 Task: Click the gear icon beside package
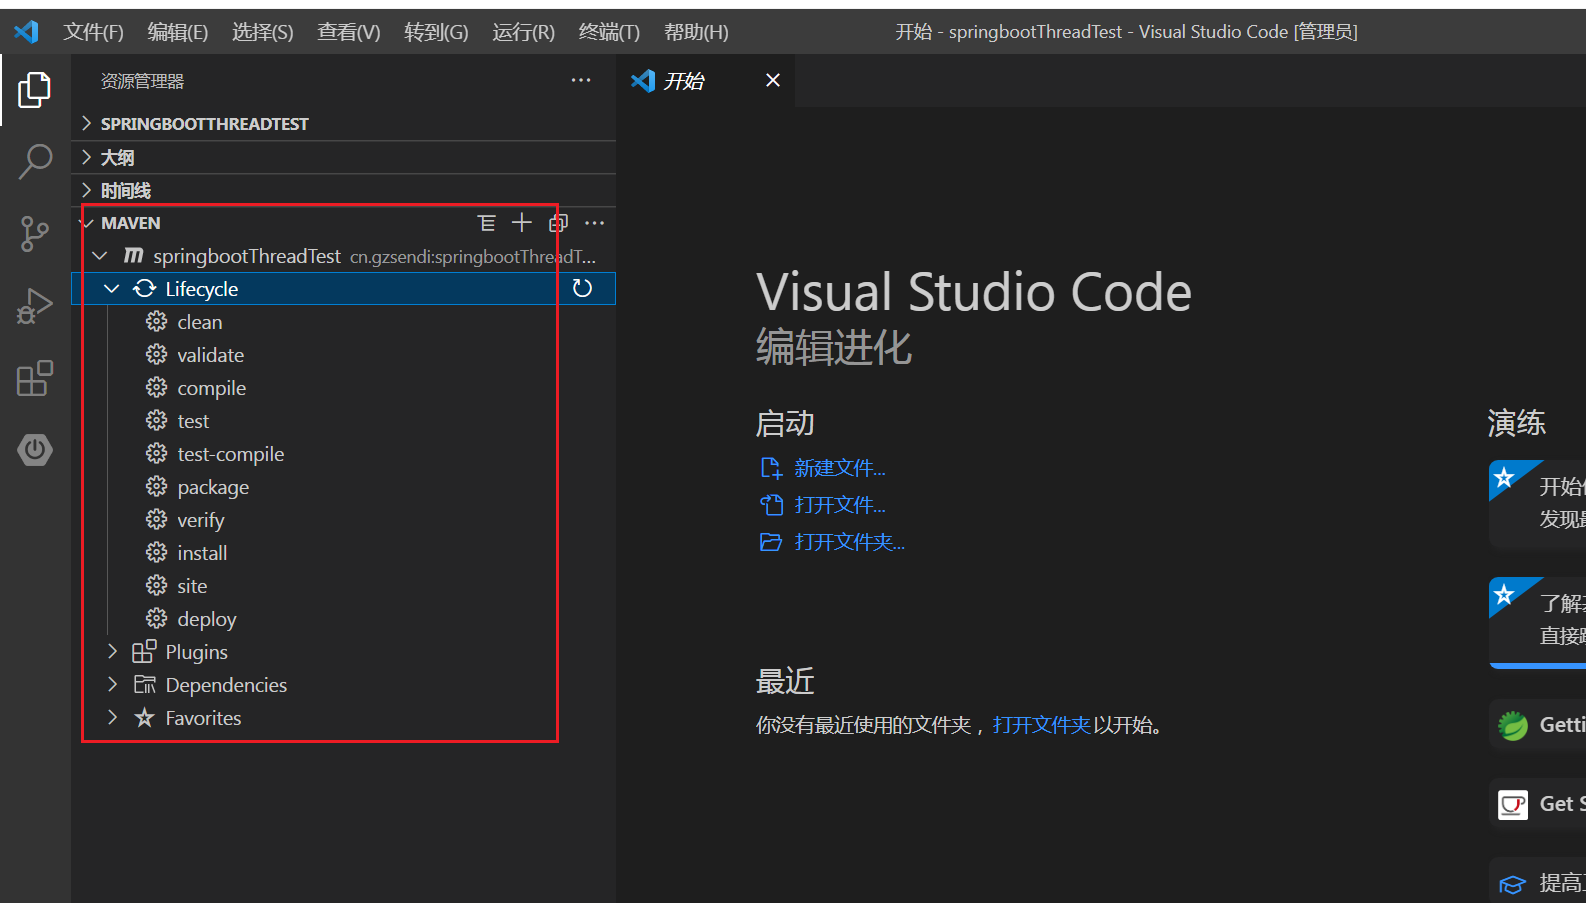coord(156,487)
